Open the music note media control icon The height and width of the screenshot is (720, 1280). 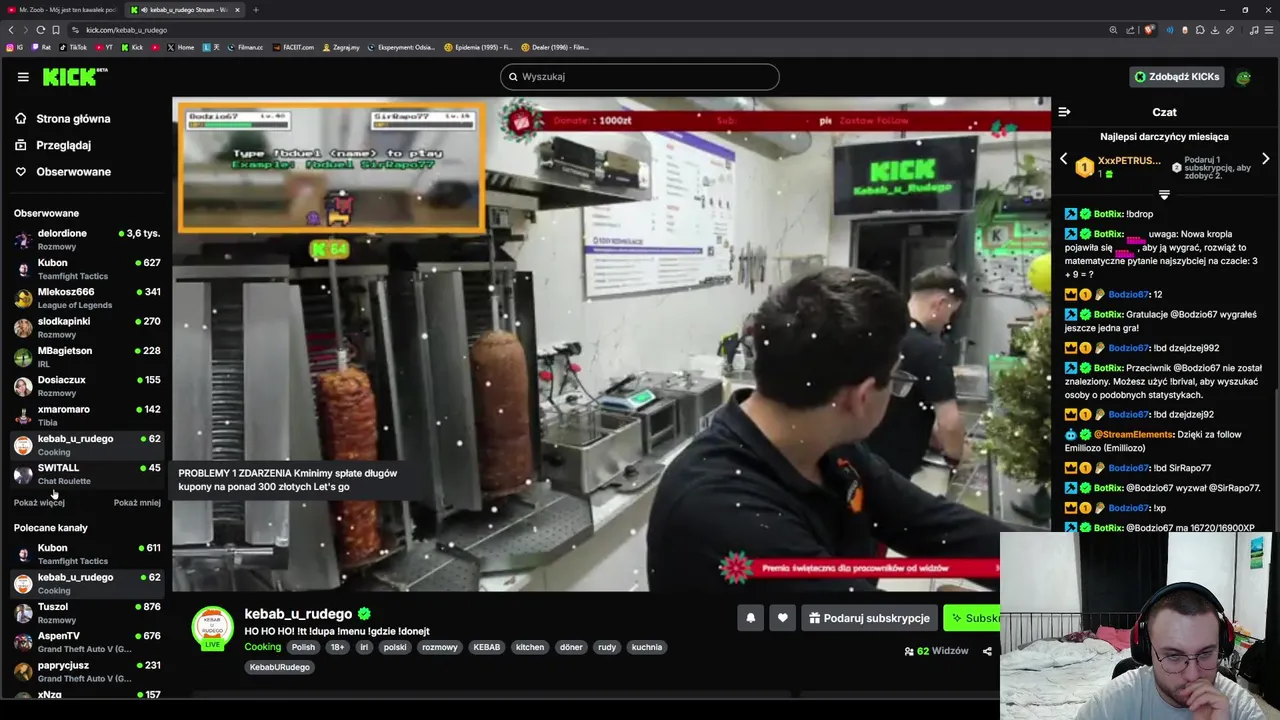point(1254,30)
